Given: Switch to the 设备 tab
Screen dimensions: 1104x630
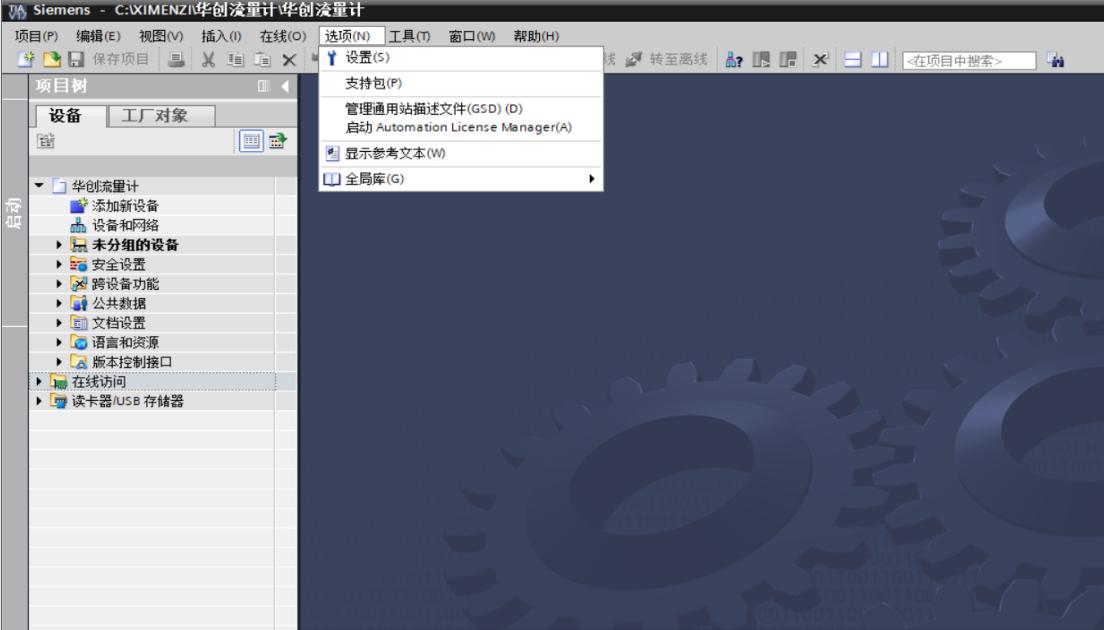Looking at the screenshot, I should coord(69,115).
